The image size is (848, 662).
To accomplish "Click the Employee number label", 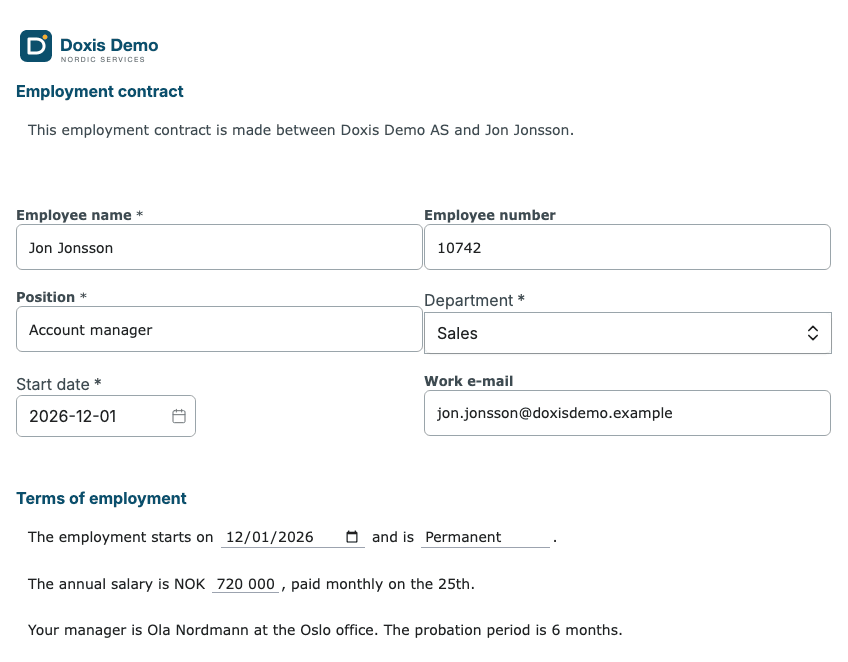I will (489, 215).
